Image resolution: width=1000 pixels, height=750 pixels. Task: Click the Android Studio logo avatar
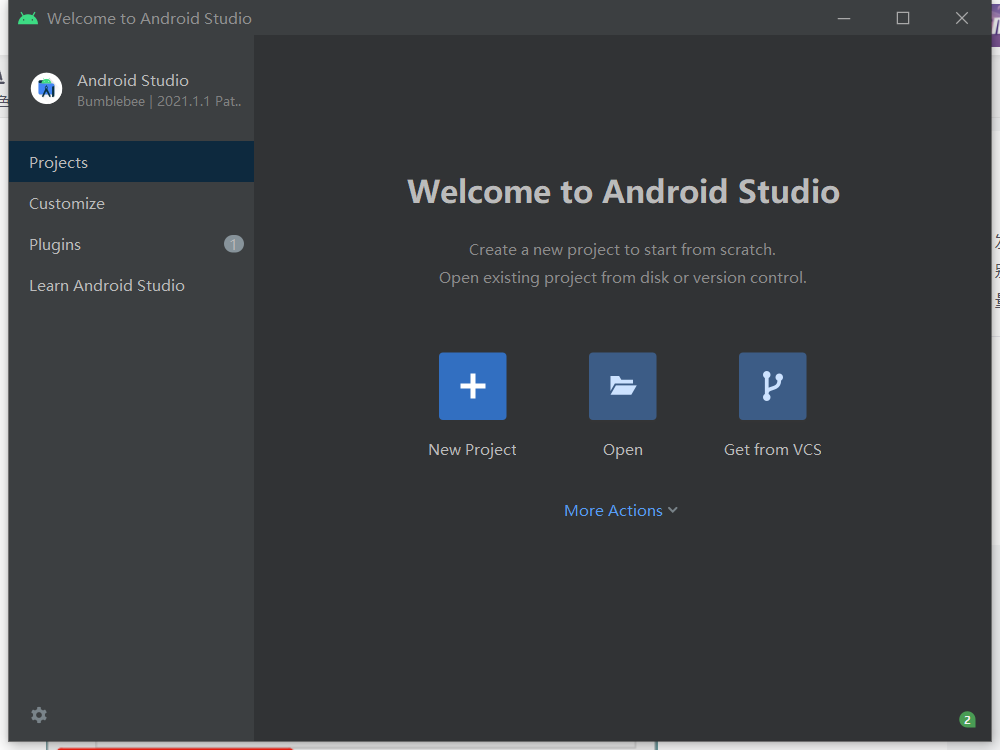point(47,88)
